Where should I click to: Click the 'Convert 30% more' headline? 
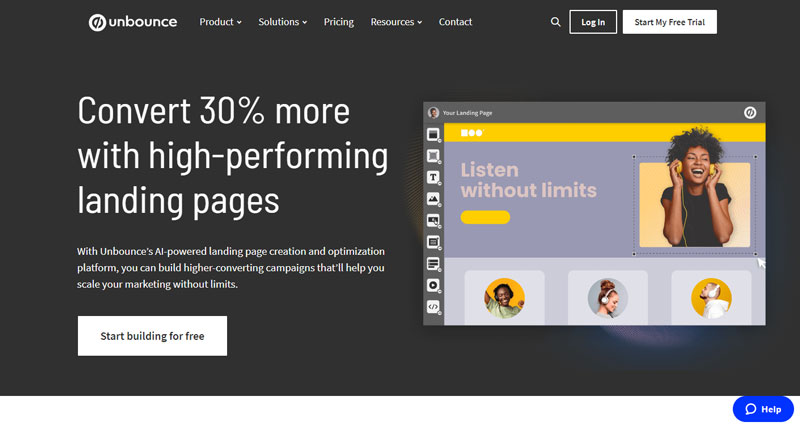(x=232, y=156)
